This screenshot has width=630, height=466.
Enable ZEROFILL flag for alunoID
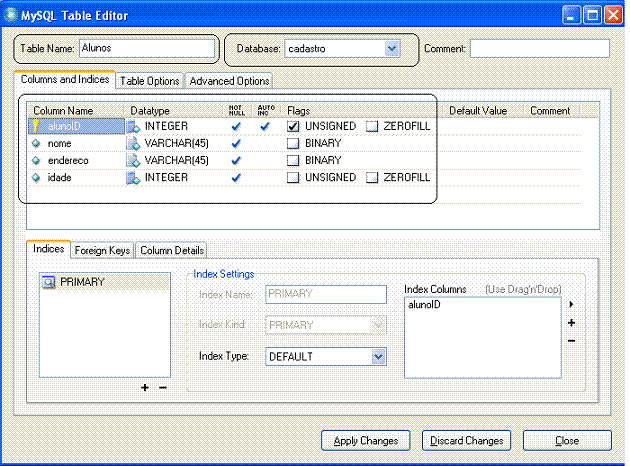[372, 127]
